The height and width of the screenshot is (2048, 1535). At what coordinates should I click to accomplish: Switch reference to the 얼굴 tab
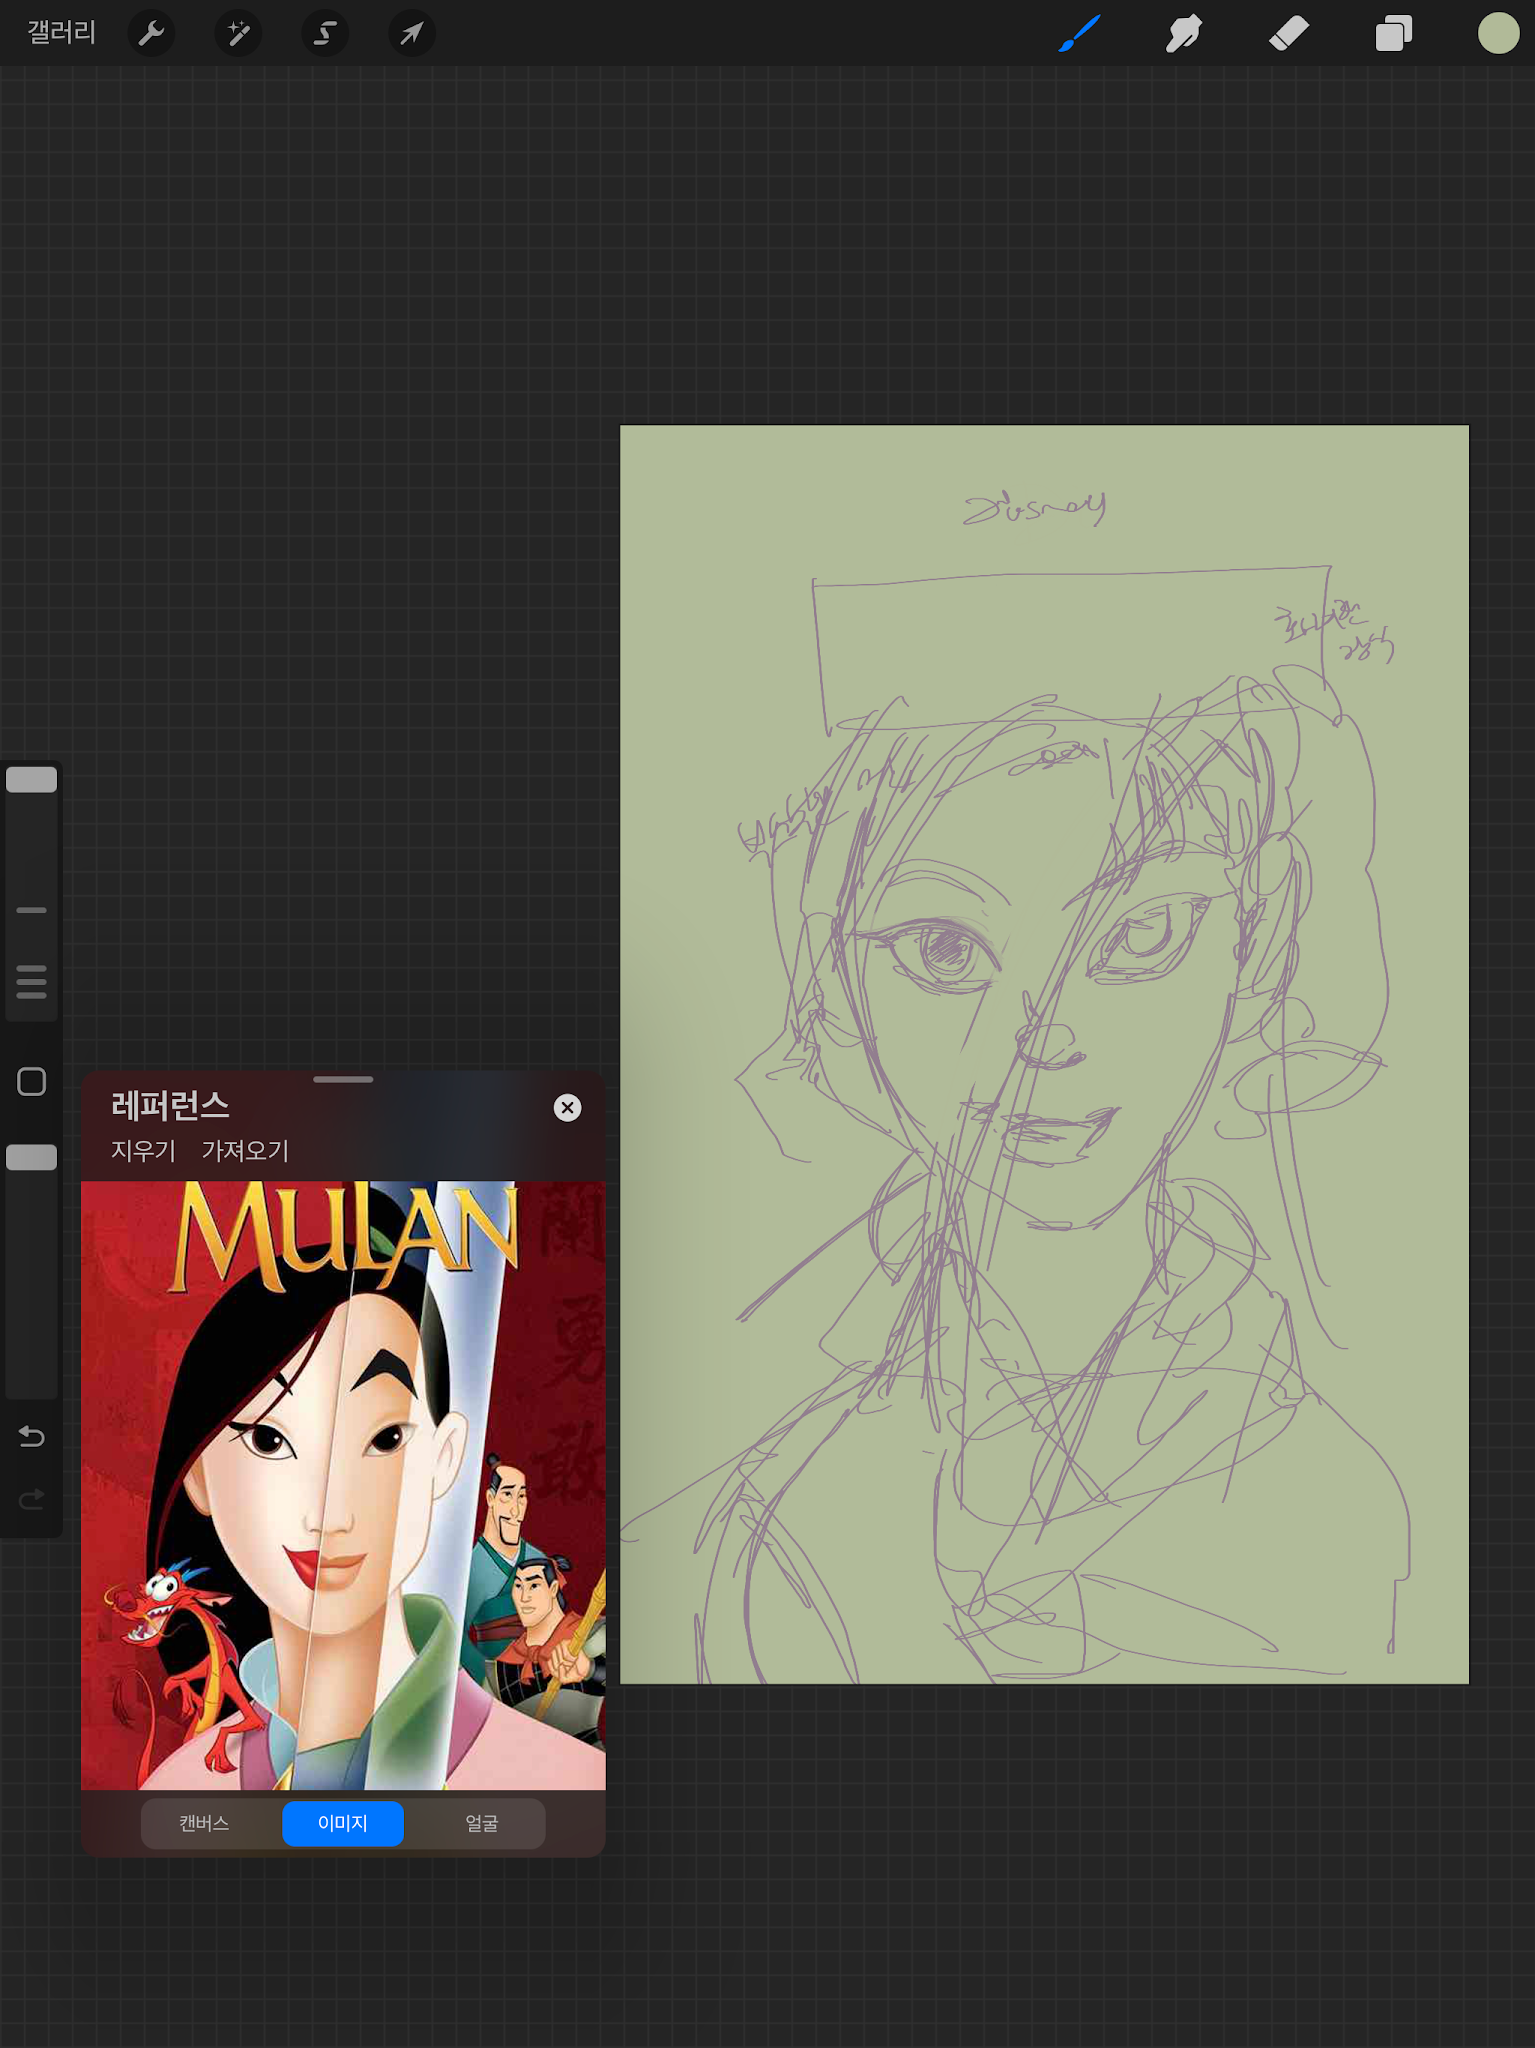(x=481, y=1823)
